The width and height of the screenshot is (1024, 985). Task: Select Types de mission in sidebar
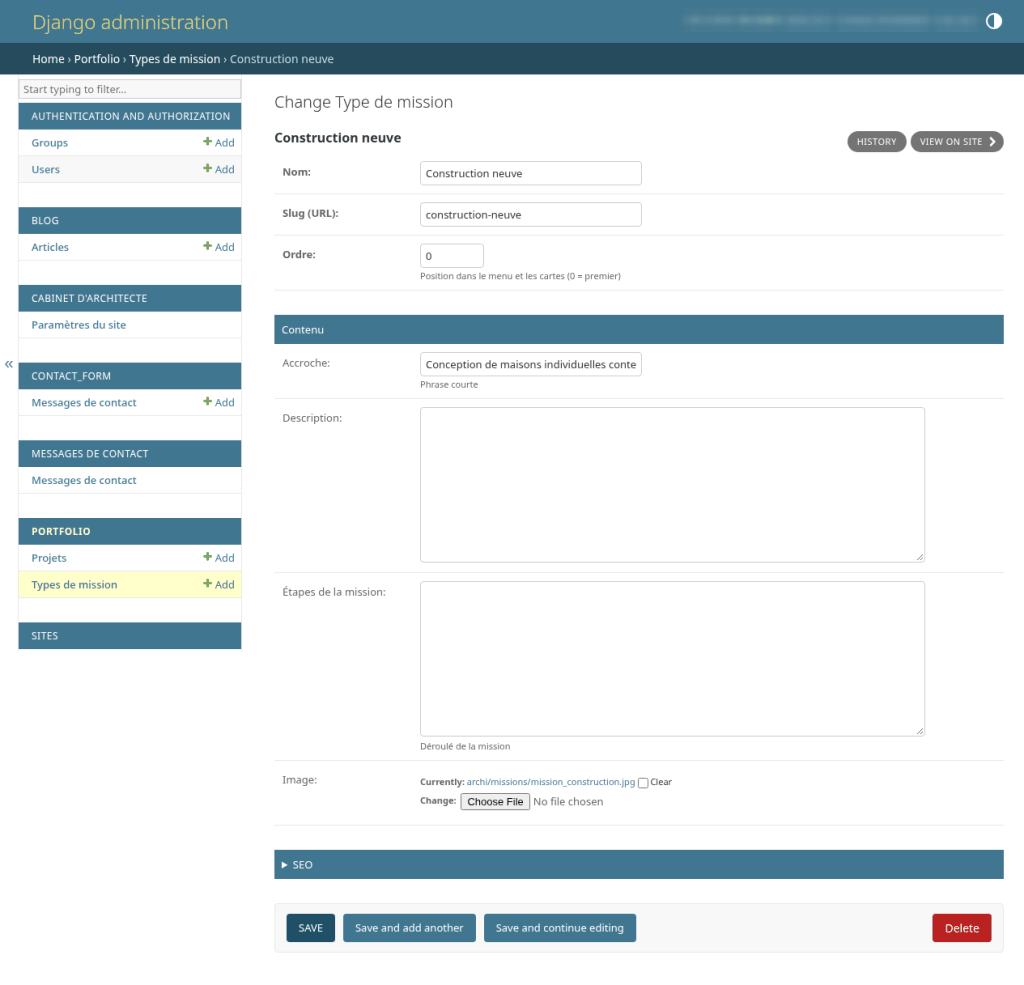point(74,585)
